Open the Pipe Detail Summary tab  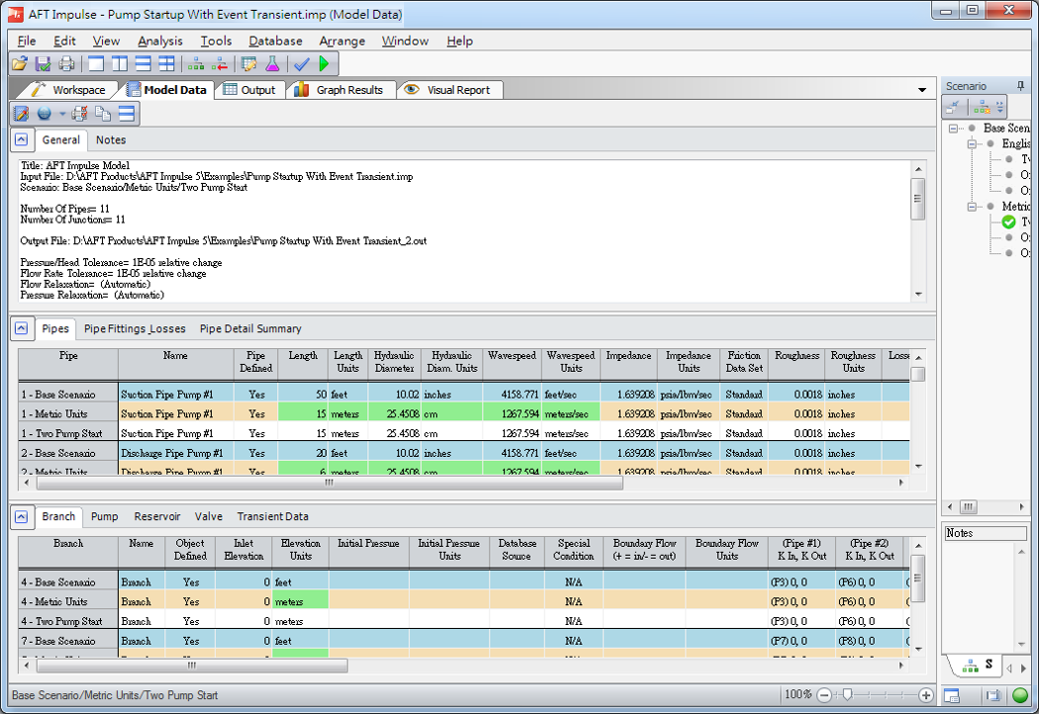click(250, 329)
